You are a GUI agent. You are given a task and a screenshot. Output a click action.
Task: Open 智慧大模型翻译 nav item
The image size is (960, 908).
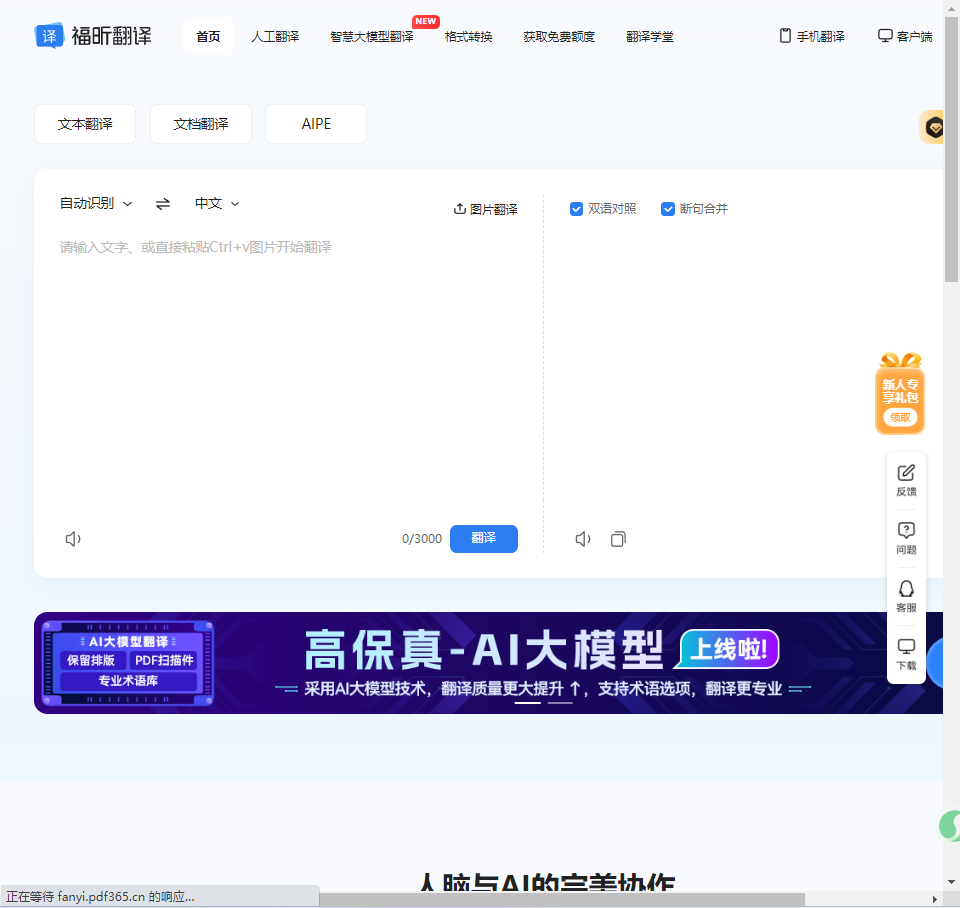pyautogui.click(x=372, y=36)
